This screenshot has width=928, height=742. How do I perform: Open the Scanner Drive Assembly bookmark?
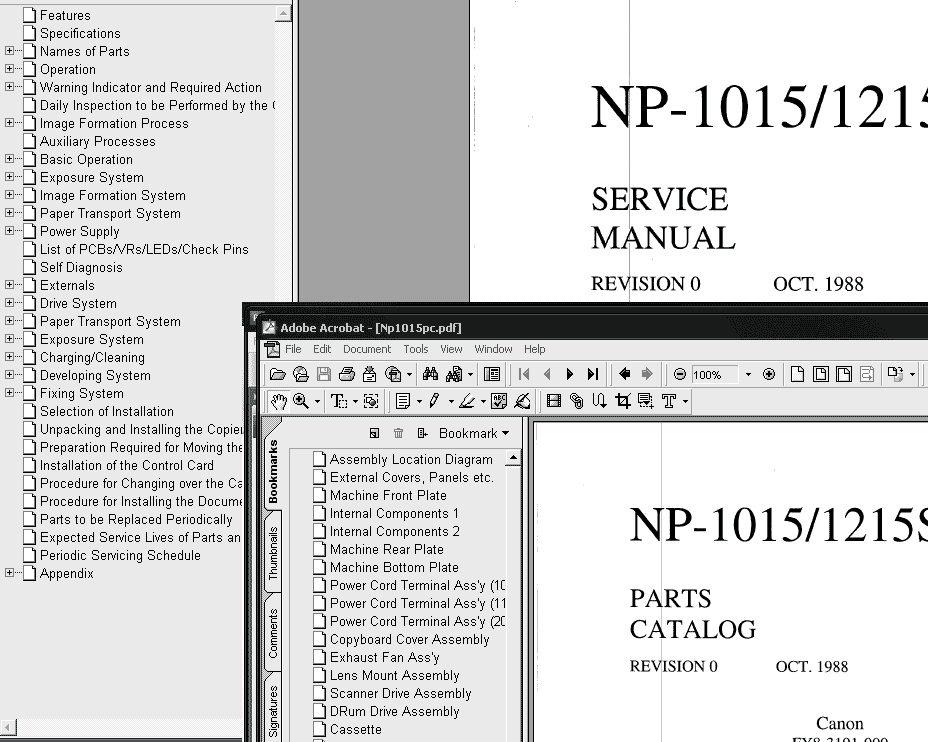[x=400, y=693]
